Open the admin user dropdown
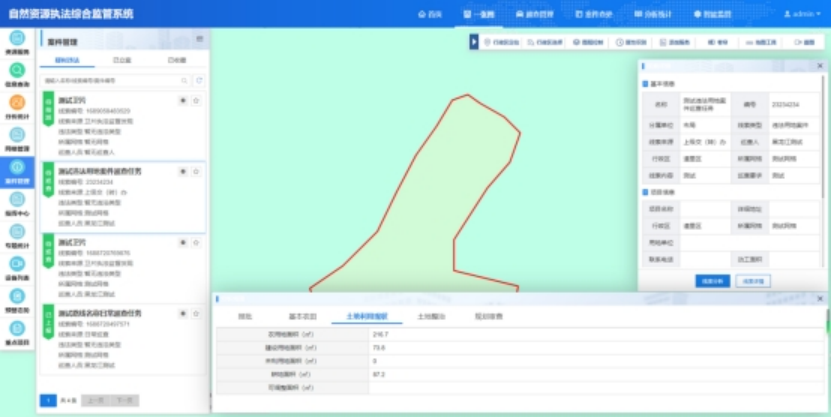The image size is (831, 417). tap(802, 14)
